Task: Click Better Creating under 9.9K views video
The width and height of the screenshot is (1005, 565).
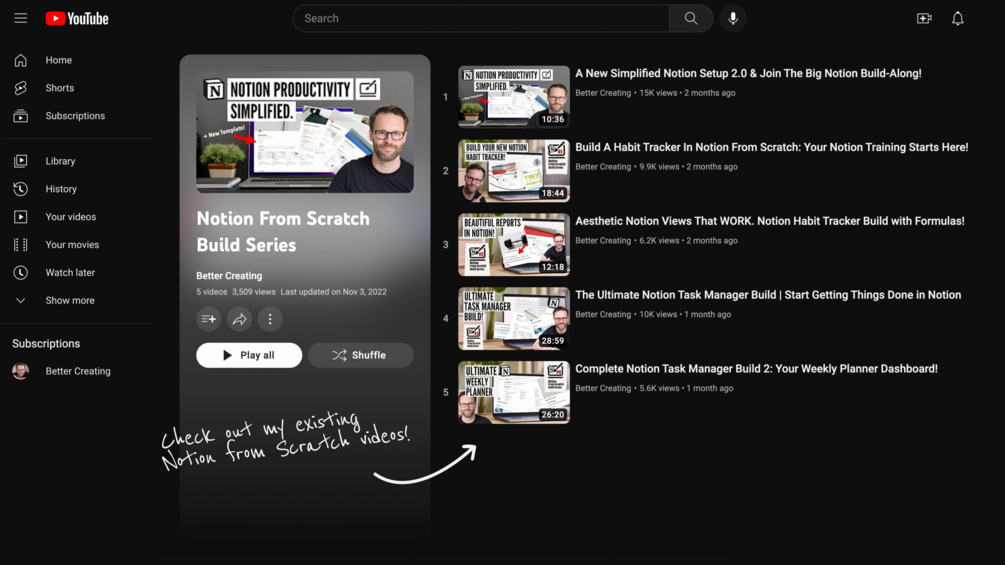Action: pos(602,167)
